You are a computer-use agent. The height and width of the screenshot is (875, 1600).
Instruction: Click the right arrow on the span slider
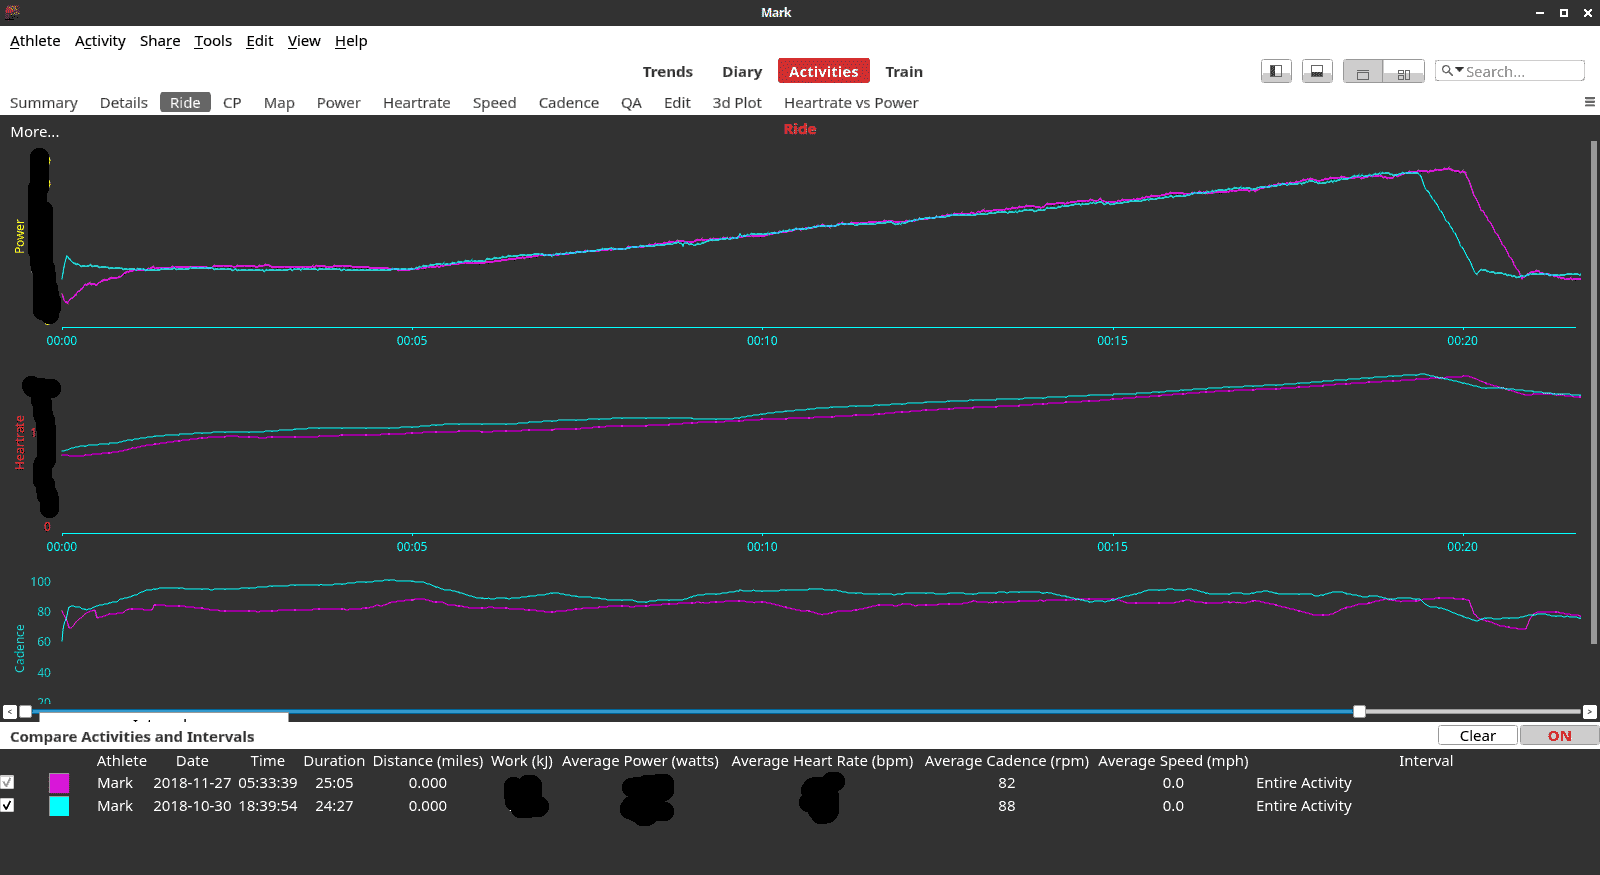coord(1589,712)
